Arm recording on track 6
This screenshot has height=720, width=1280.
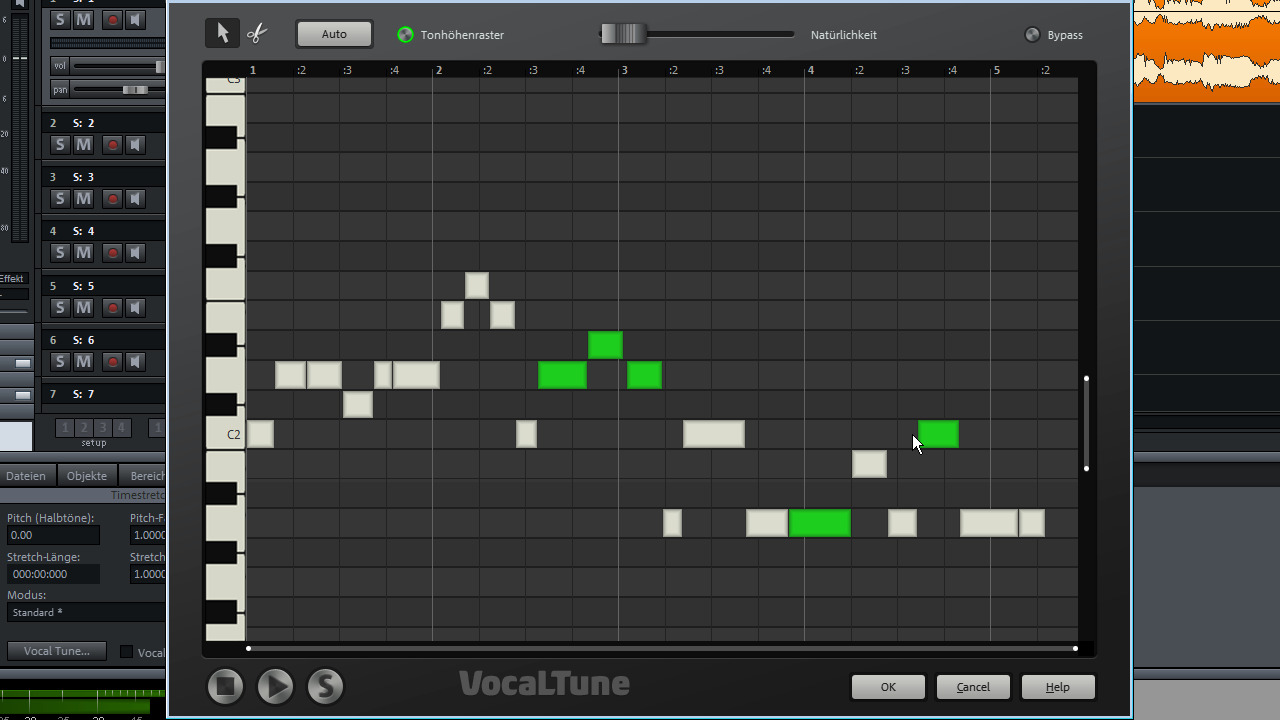pyautogui.click(x=112, y=362)
